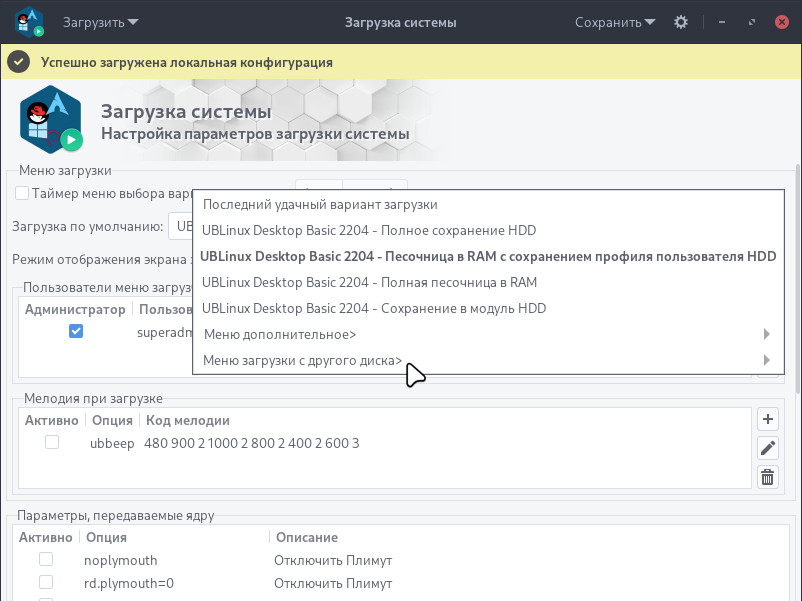Minimize the window

coord(722,22)
